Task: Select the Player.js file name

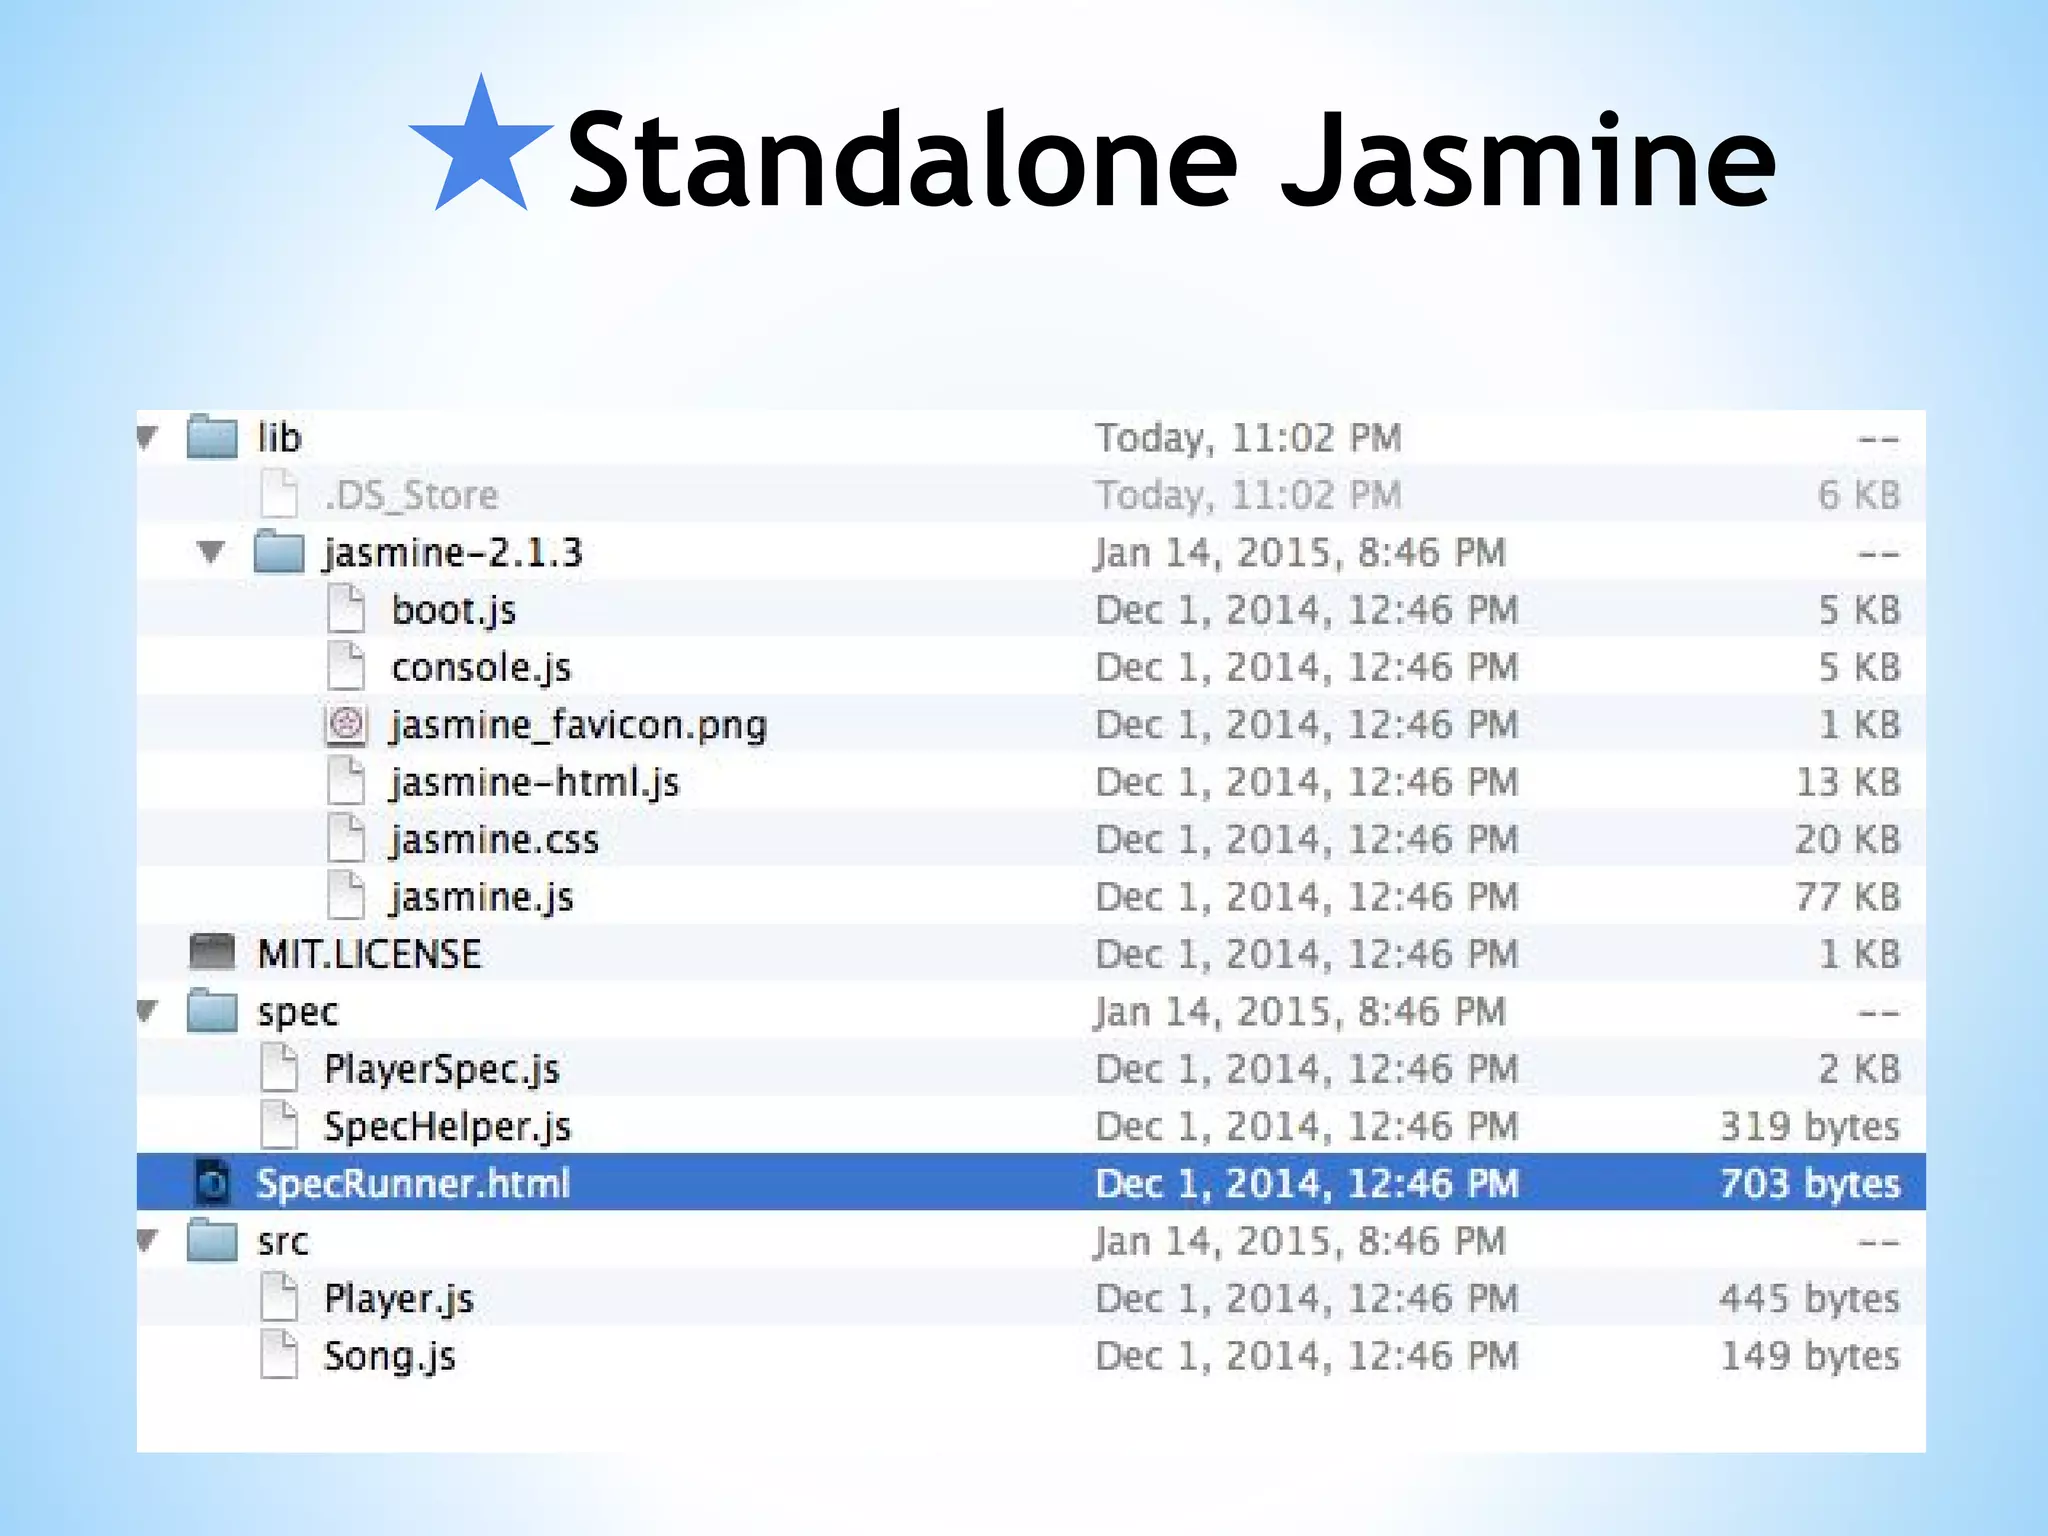Action: click(x=398, y=1298)
